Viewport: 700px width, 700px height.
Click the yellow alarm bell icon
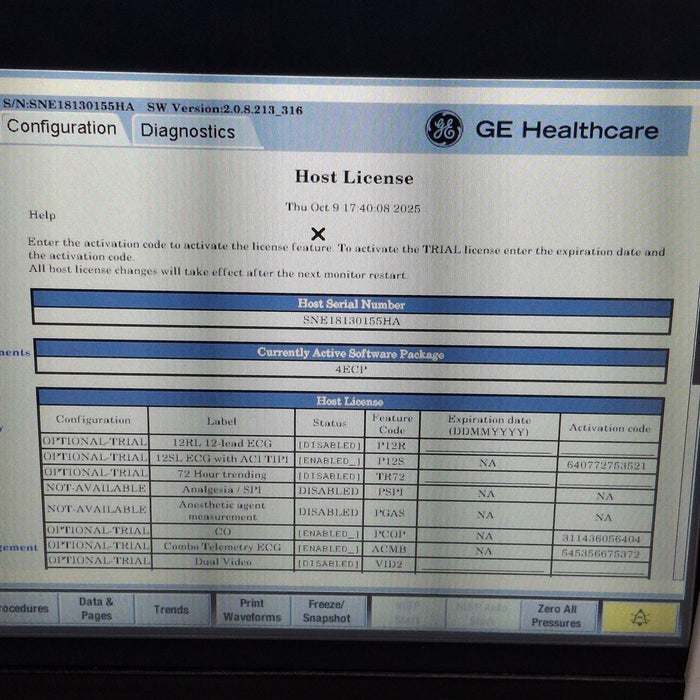point(639,617)
